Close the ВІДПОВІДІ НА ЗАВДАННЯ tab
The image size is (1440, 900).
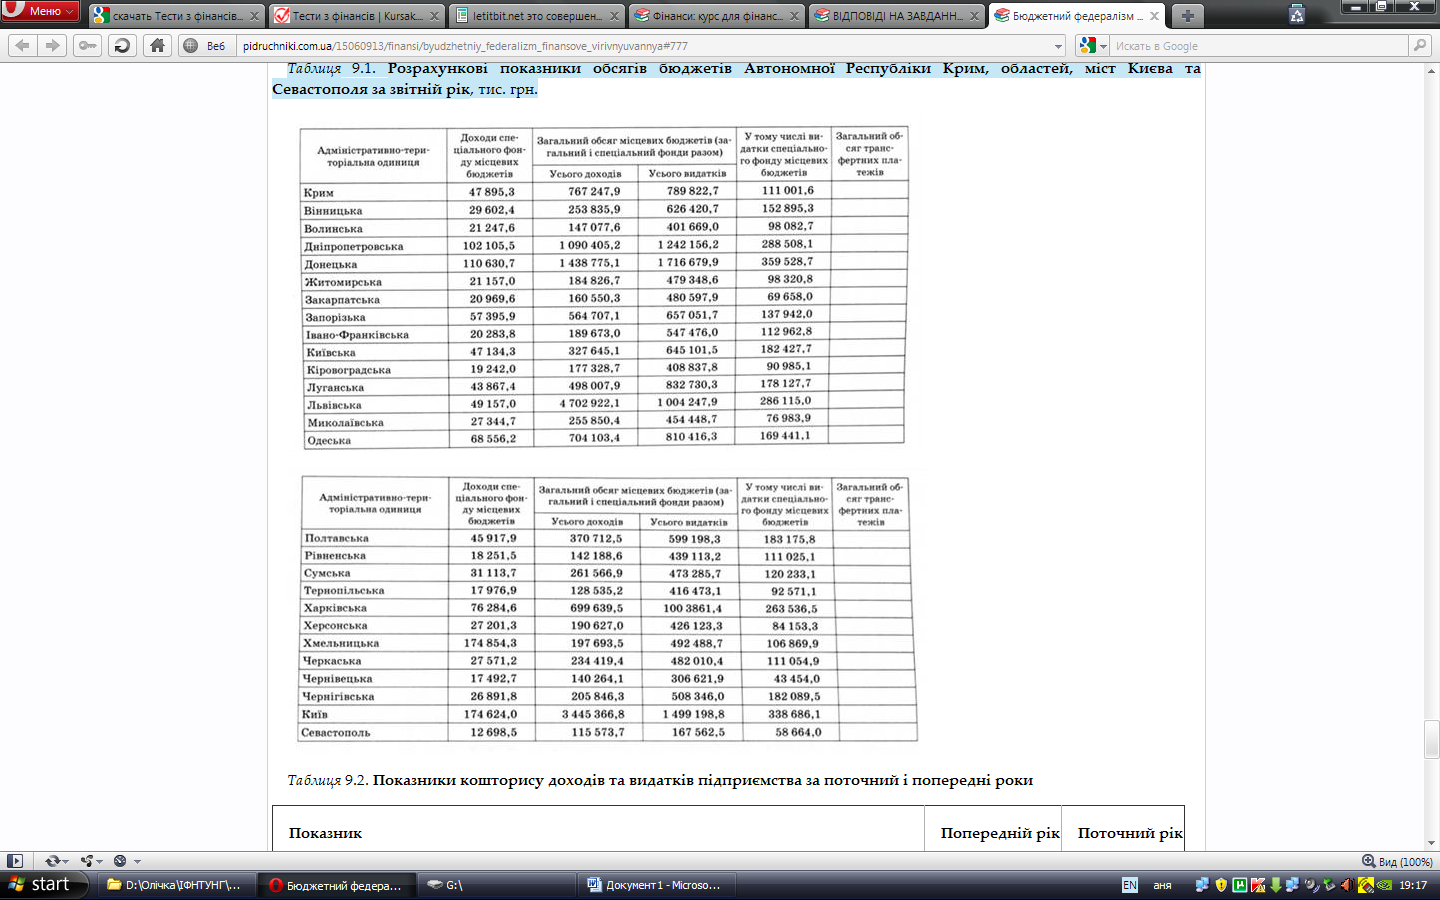click(x=974, y=16)
